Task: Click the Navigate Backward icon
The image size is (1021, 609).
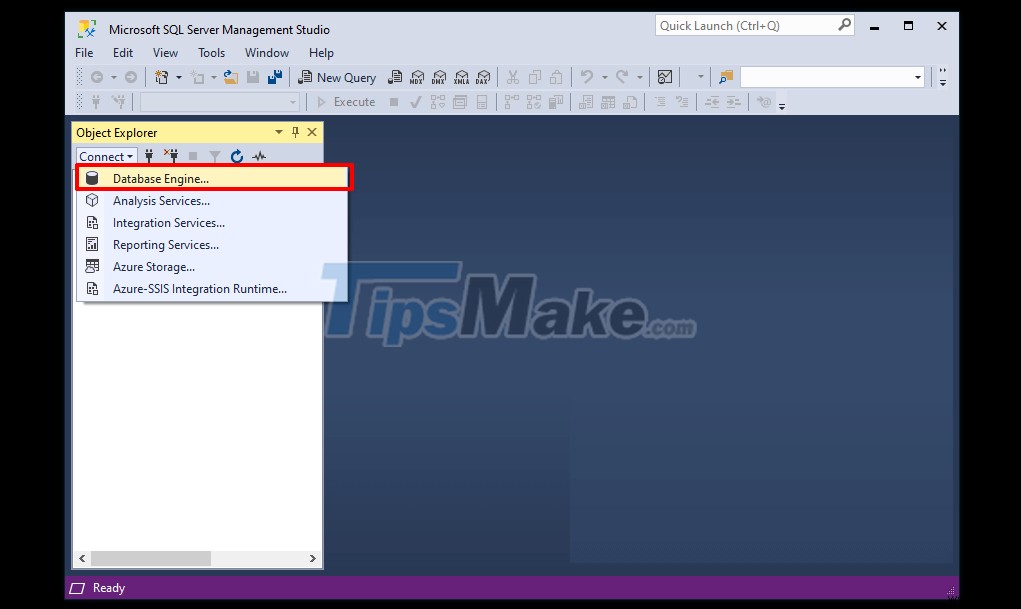Action: [96, 78]
